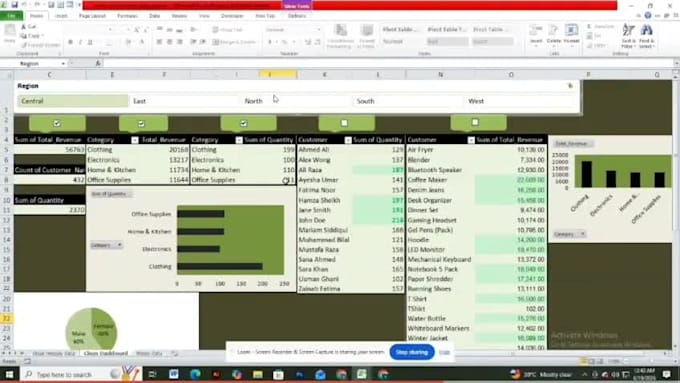Select North in Region slicer
The height and width of the screenshot is (383, 680).
tap(296, 101)
